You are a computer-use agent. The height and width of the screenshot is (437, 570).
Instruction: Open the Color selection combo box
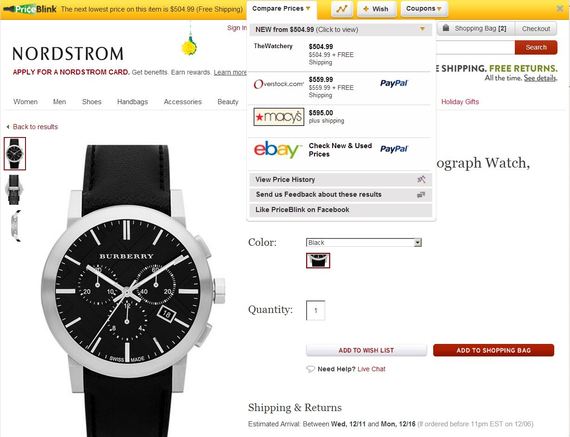[x=364, y=242]
